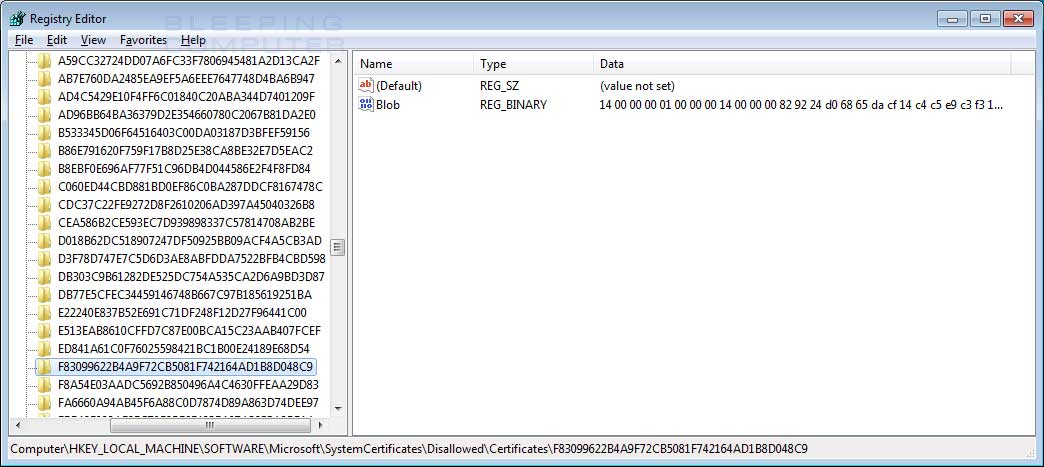Select key FA6660A94AB45F6A88C0D7874D89A863D74DEE97

(188, 402)
